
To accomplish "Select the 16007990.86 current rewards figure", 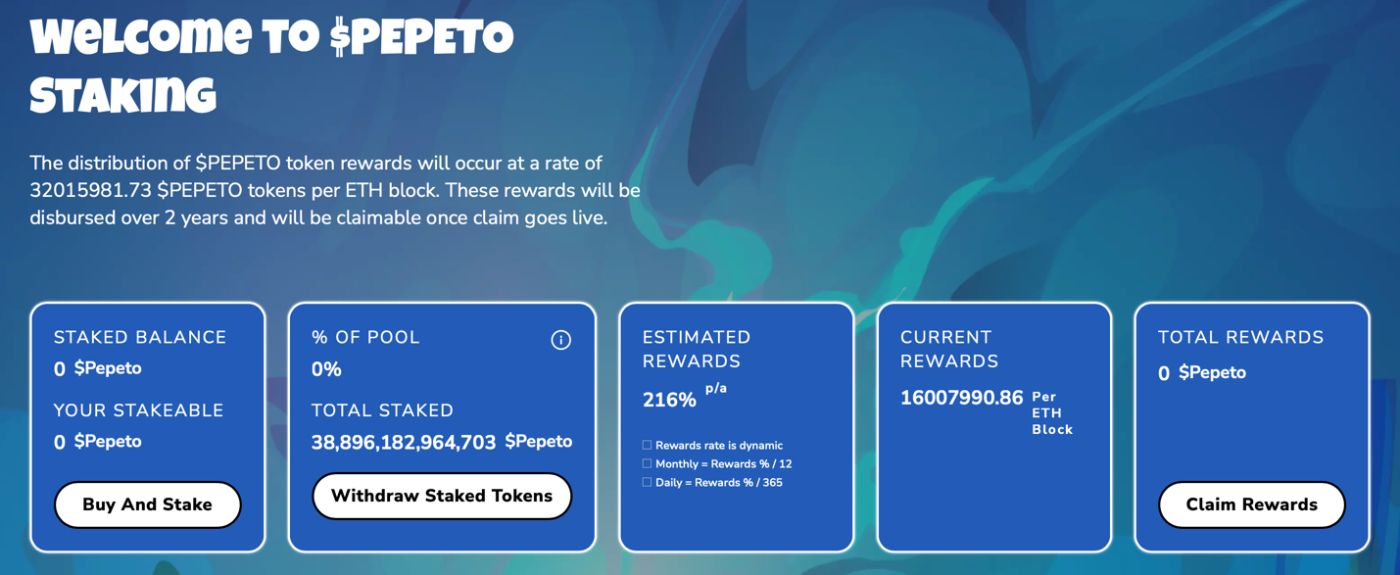I will click(962, 398).
